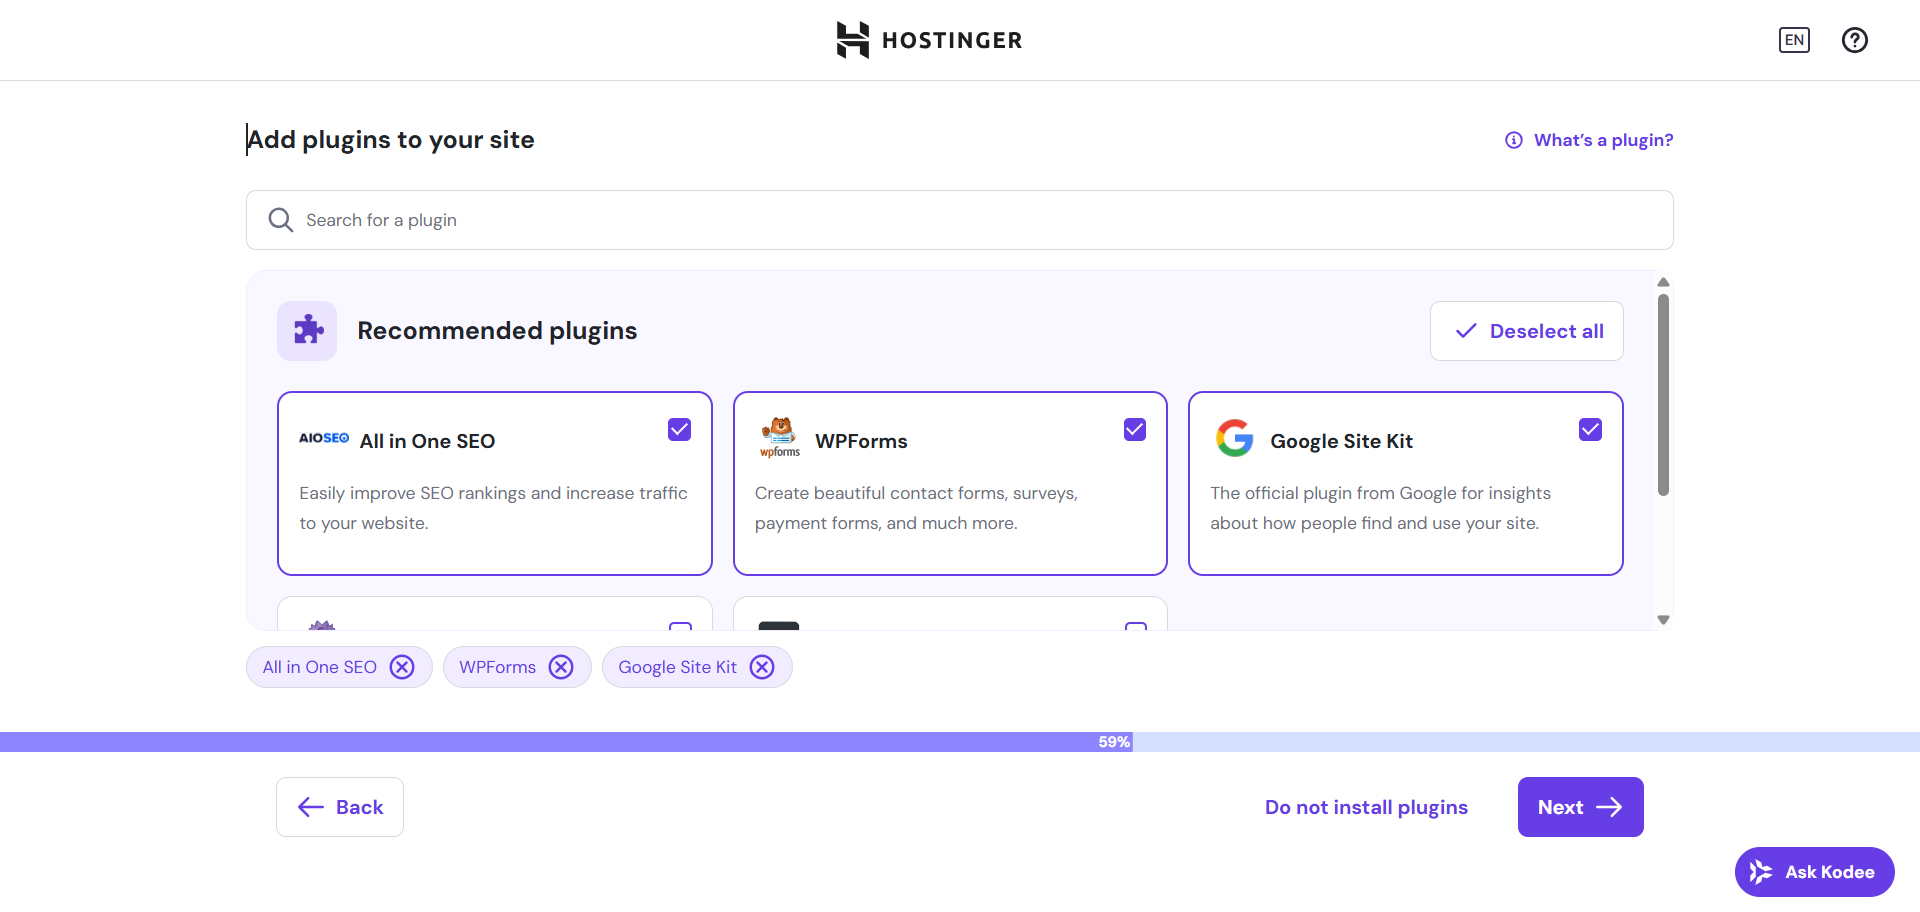The height and width of the screenshot is (912, 1920).
Task: Click the Google Site Kit description text
Action: click(x=1381, y=508)
